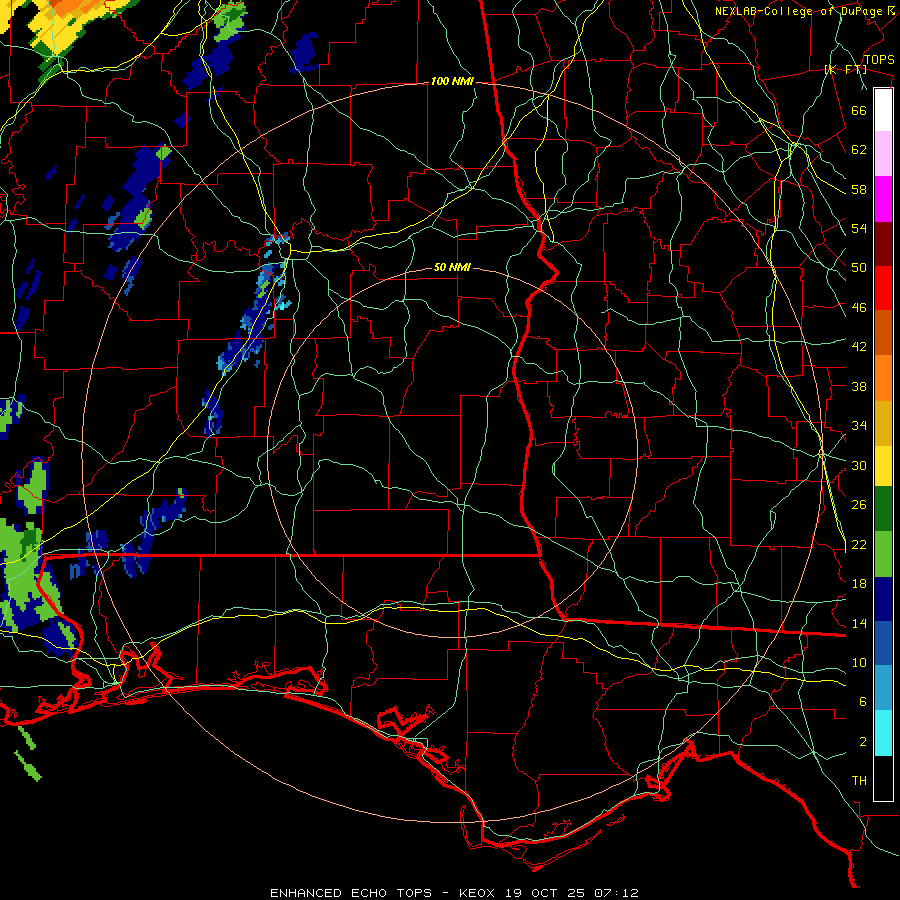Select the "22" legend value

pos(859,544)
